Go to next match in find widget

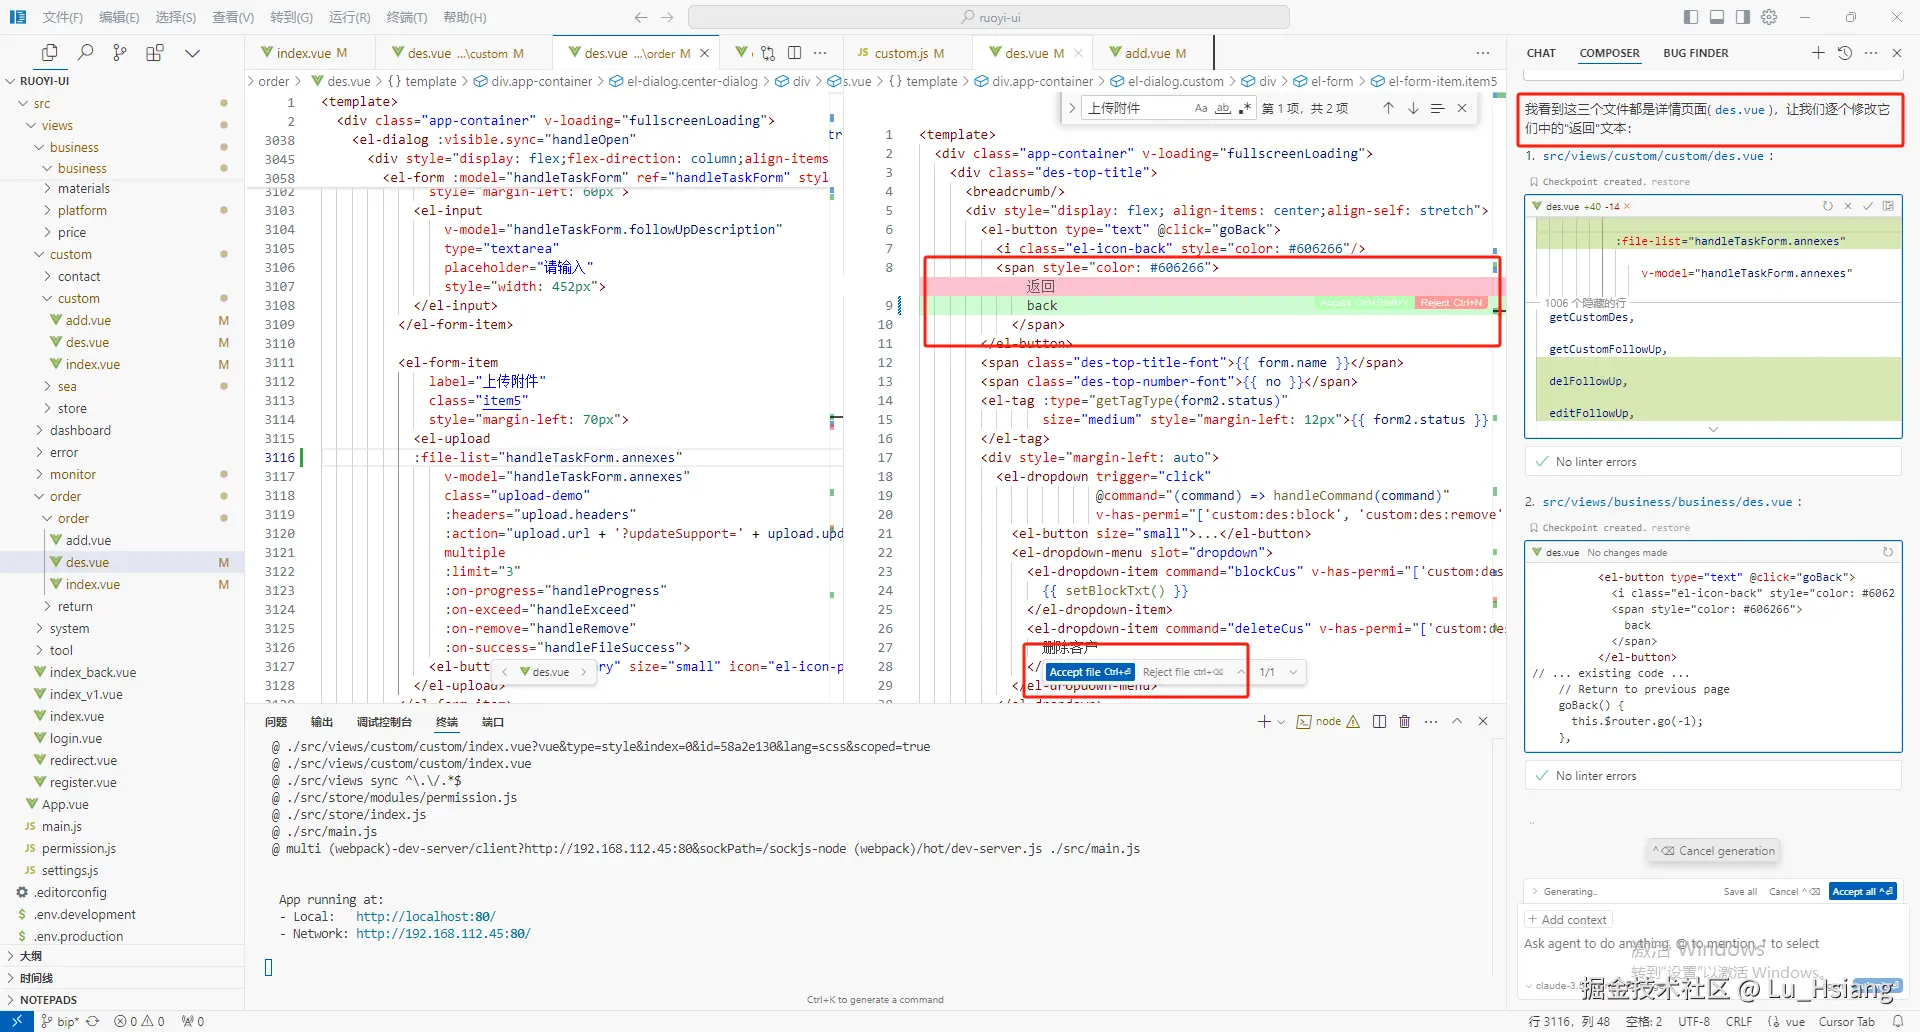pyautogui.click(x=1413, y=108)
